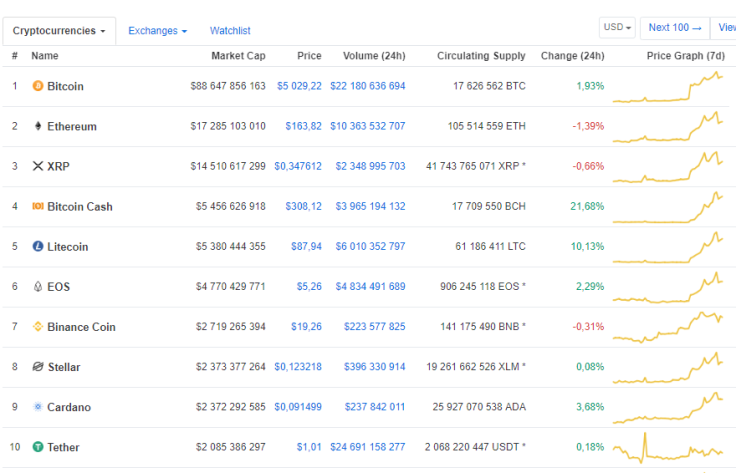
Task: Click EOS volume $4 834 491 689
Action: coord(370,286)
